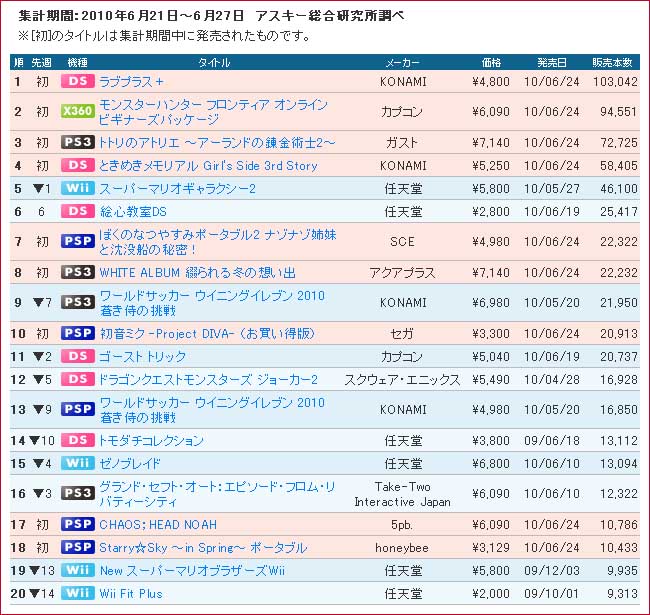
Task: Open New スーパーマリオブラザーズWii link
Action: tap(192, 571)
